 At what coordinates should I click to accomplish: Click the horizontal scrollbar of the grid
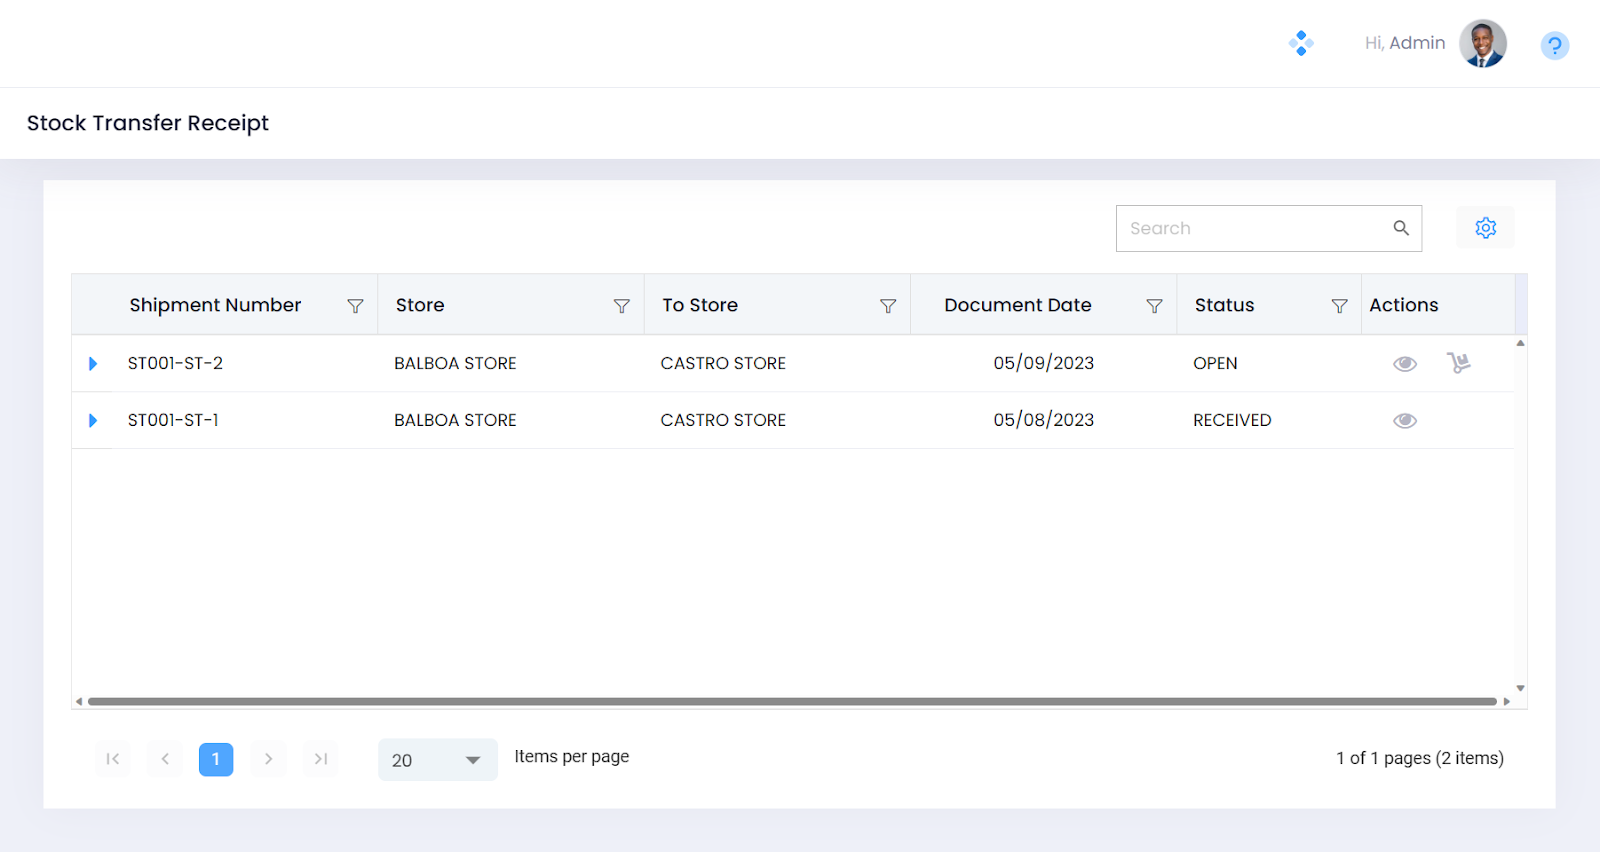point(791,702)
